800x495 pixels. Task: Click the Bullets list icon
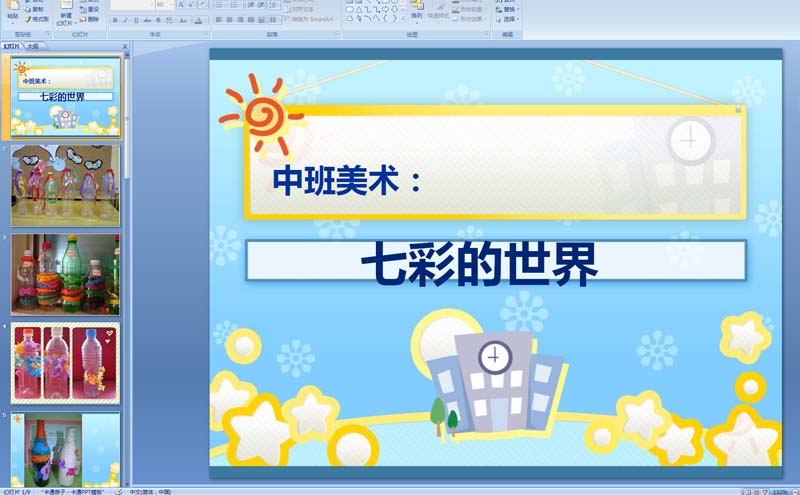219,5
